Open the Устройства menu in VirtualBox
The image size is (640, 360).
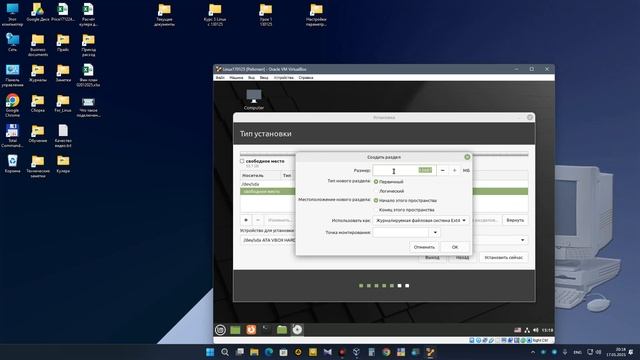284,78
